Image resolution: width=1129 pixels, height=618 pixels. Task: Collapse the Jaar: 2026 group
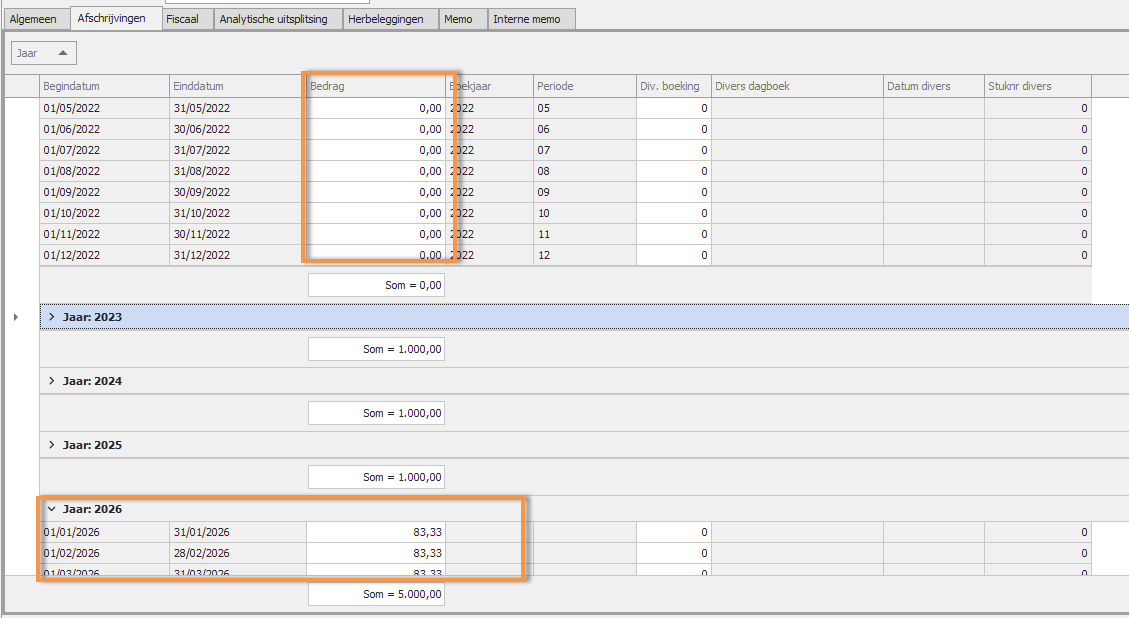pyautogui.click(x=52, y=509)
